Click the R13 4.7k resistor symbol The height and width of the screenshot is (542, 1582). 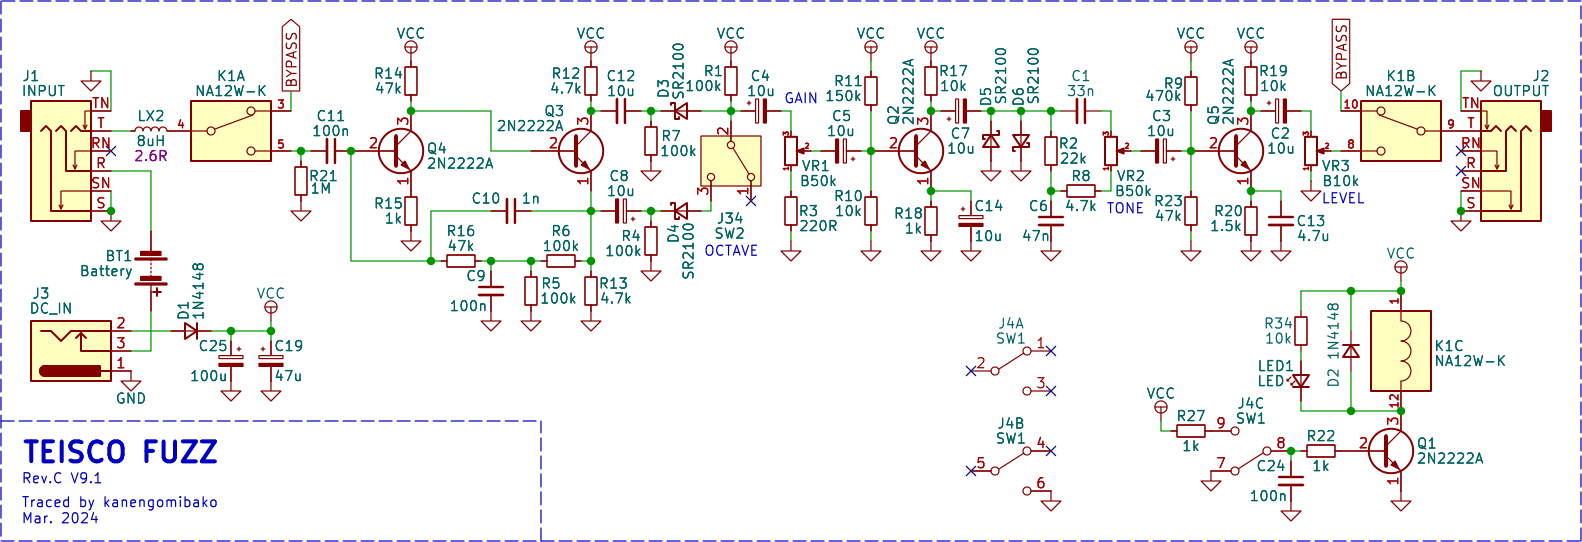(x=591, y=291)
